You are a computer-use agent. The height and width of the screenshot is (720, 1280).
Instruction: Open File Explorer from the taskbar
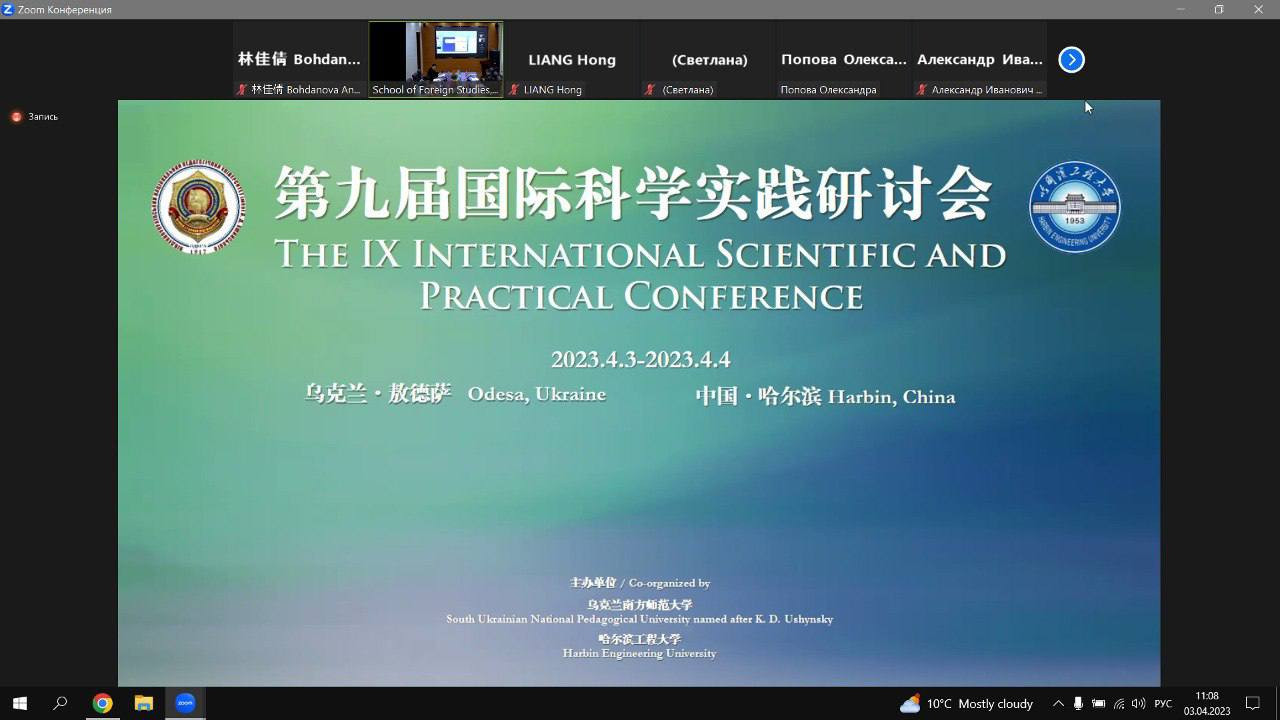[143, 703]
